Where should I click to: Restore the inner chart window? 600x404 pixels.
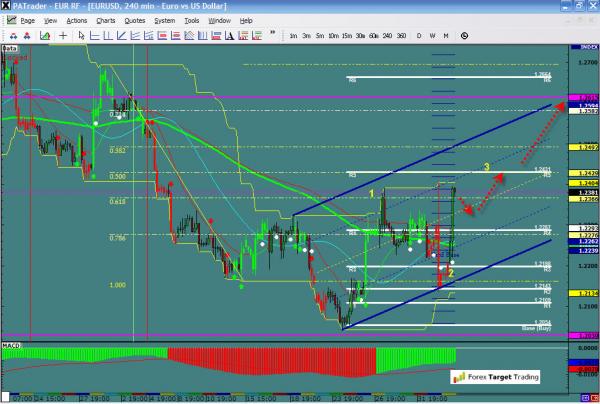[x=582, y=21]
